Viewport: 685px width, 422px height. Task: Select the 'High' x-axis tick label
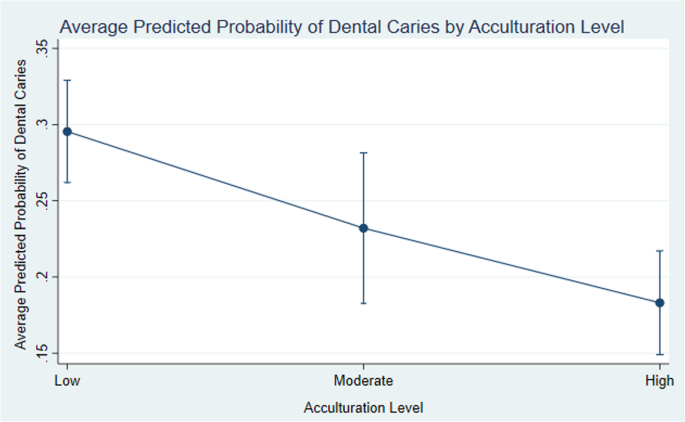point(660,381)
